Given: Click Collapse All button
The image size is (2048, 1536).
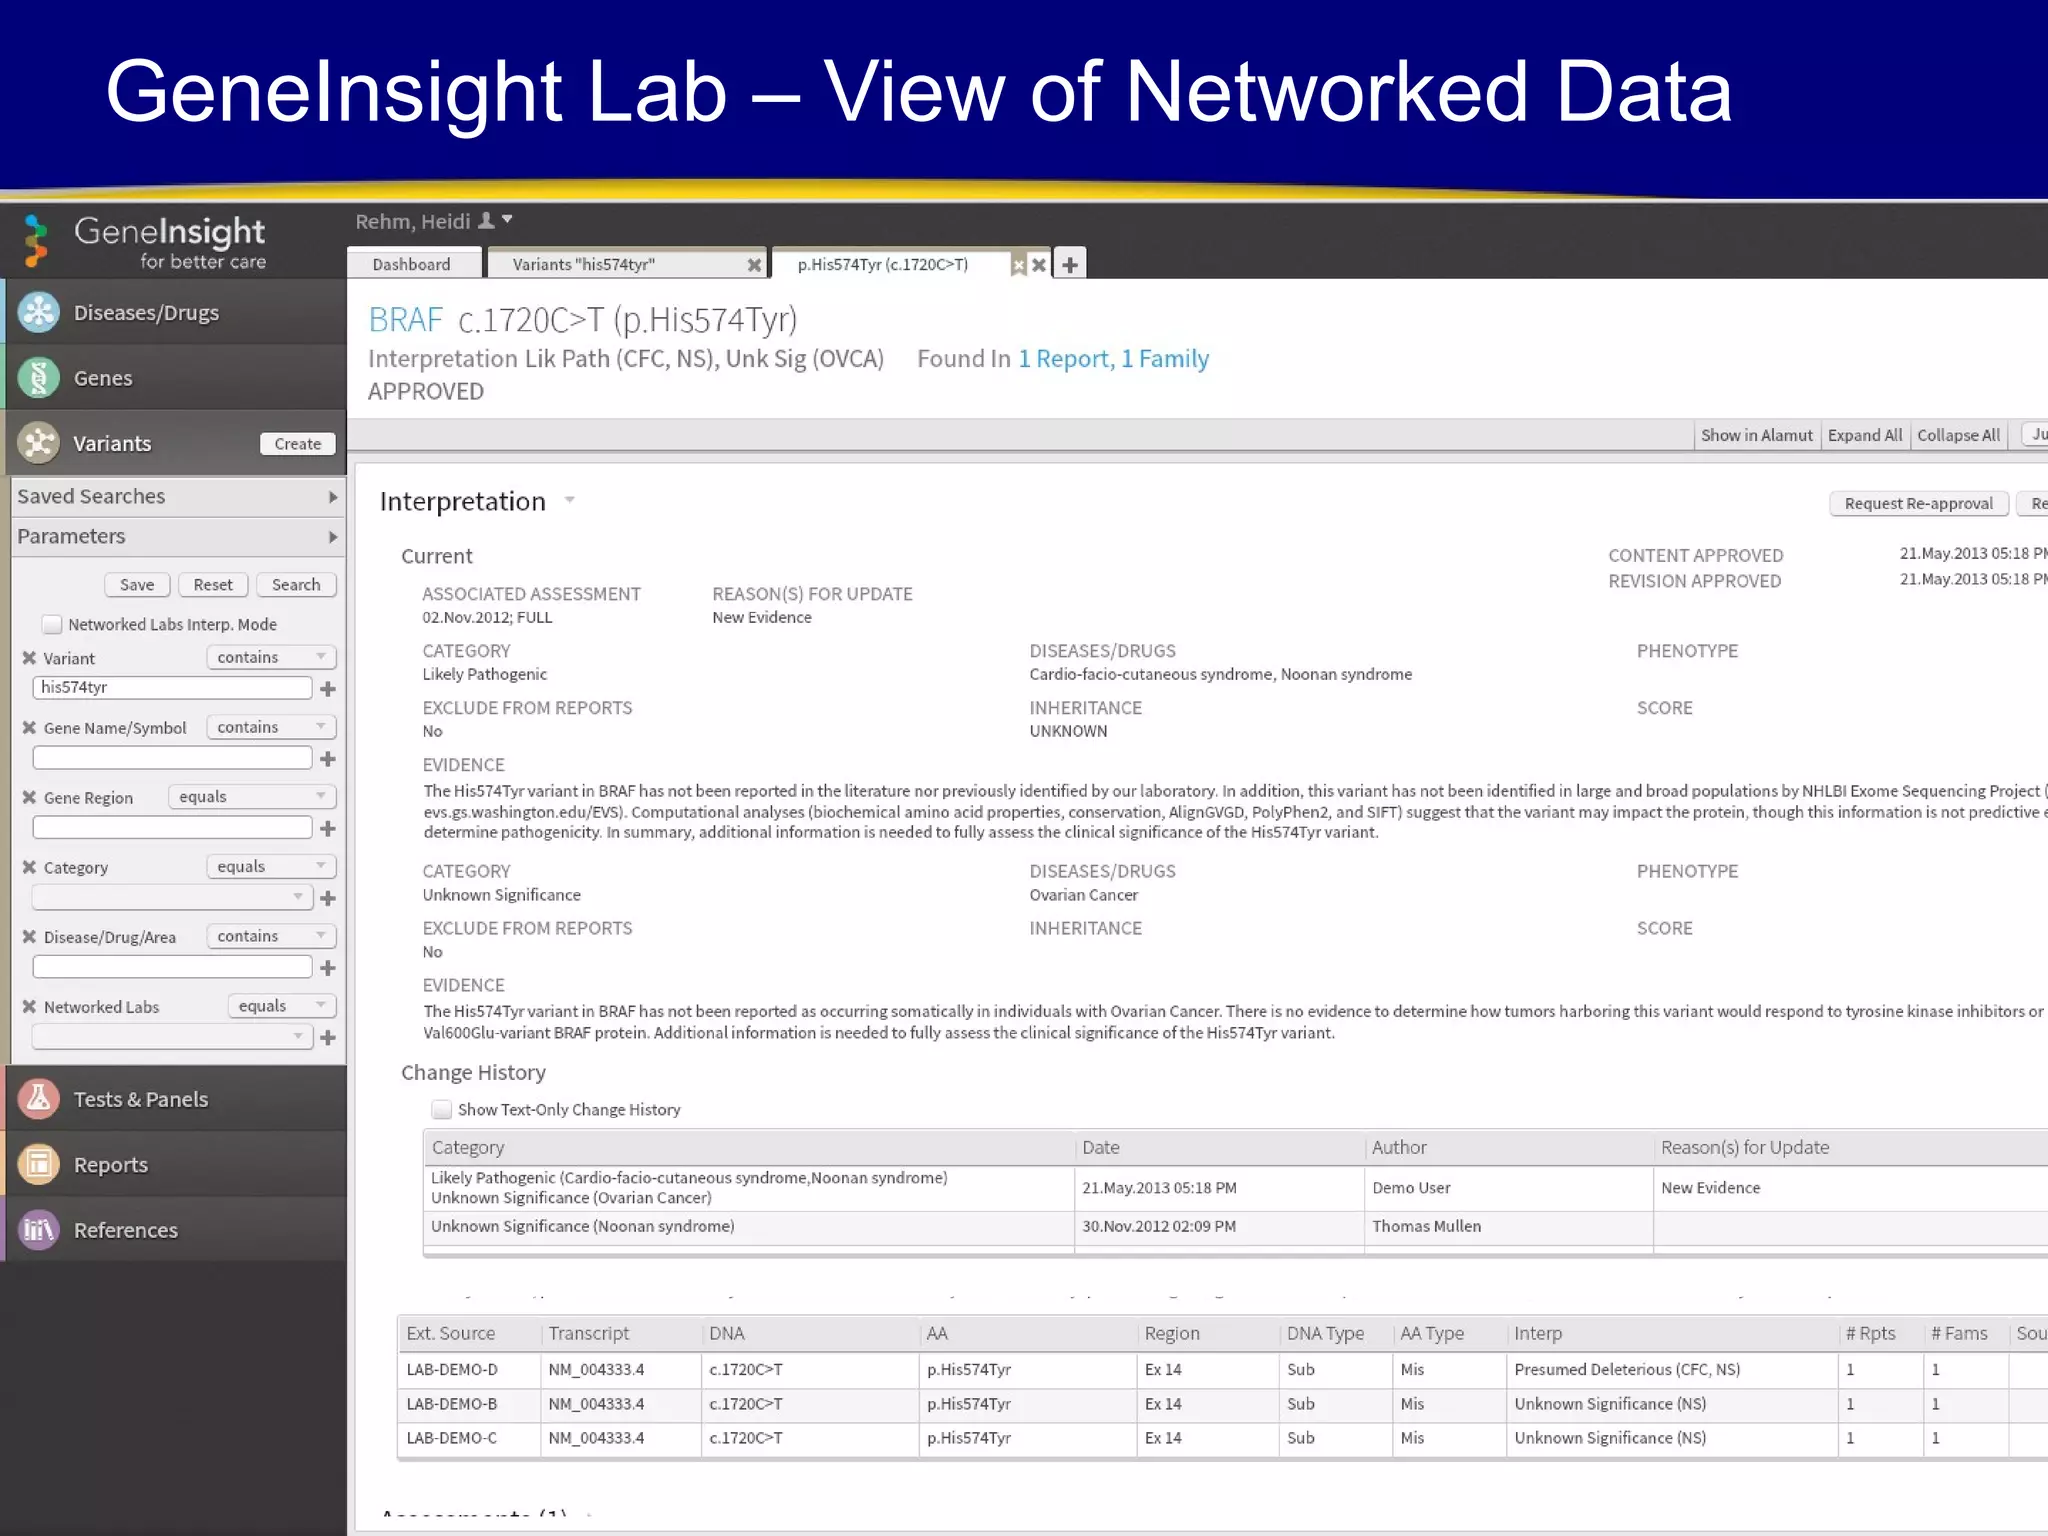Looking at the screenshot, I should point(1958,435).
